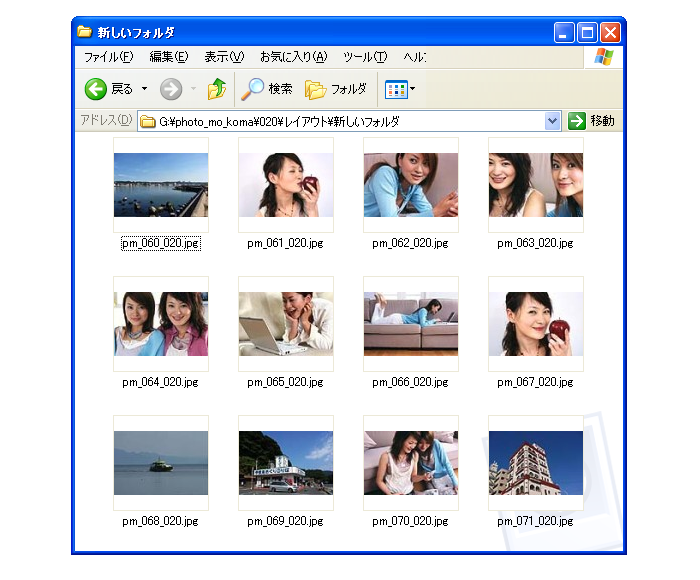Click the file name pm_060_020.jpg
The height and width of the screenshot is (580, 700).
[161, 243]
